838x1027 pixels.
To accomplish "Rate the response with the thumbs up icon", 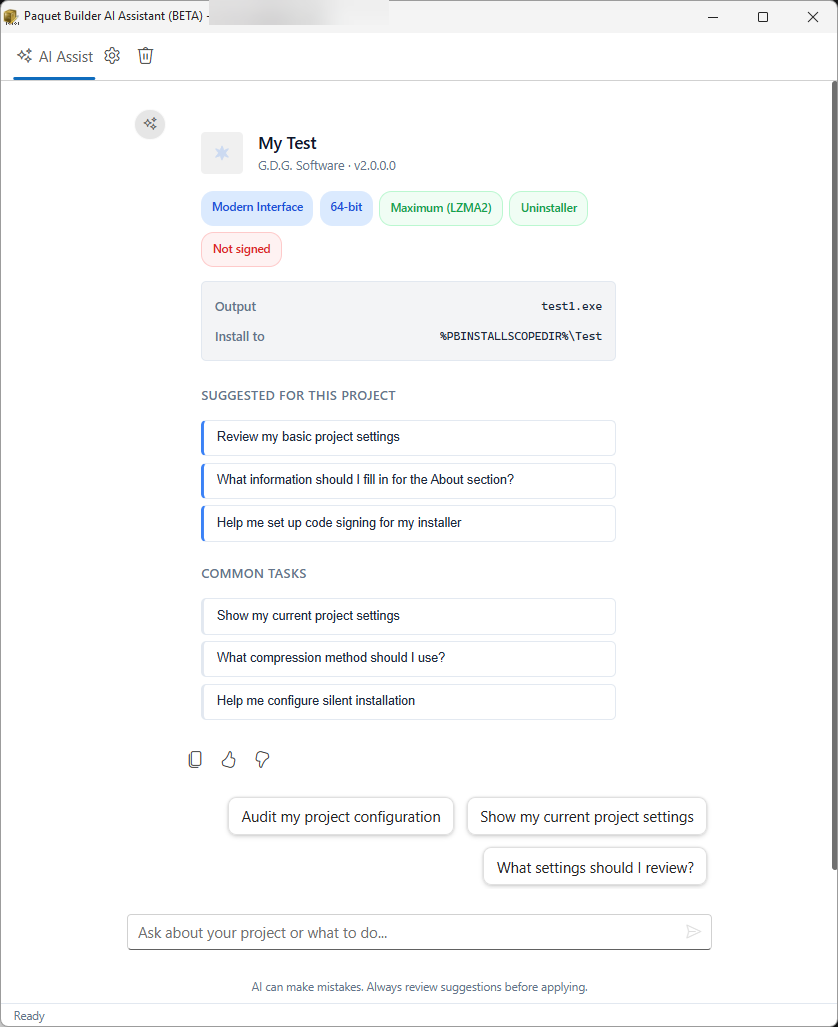I will (228, 759).
